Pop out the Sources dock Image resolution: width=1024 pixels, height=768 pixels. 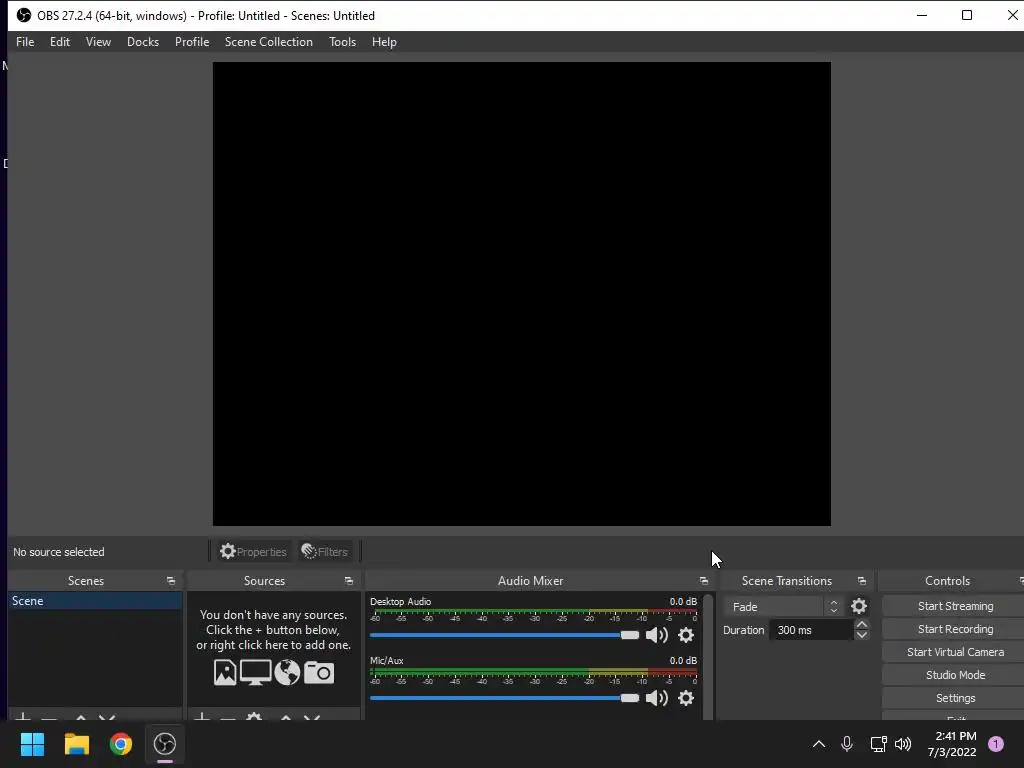point(349,581)
